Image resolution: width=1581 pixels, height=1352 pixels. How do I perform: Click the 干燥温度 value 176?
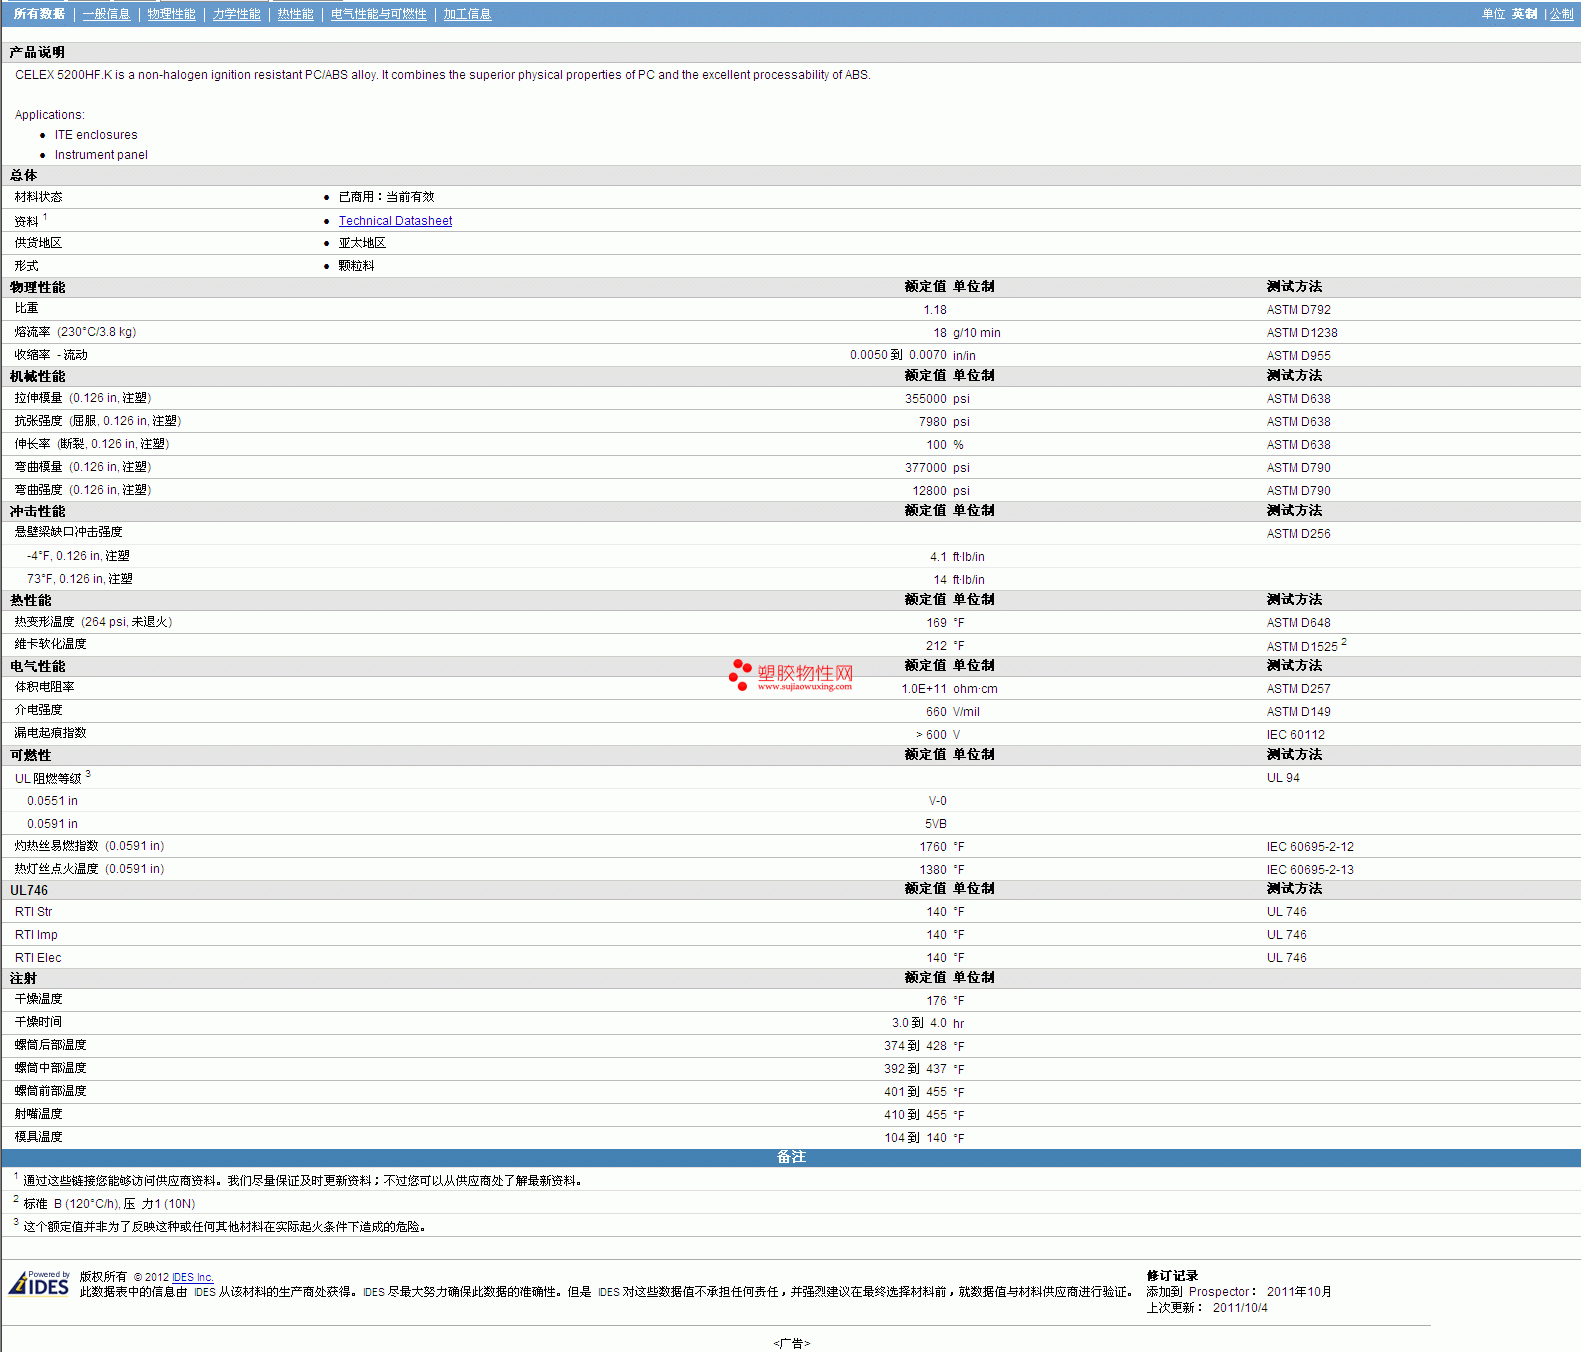936,1001
